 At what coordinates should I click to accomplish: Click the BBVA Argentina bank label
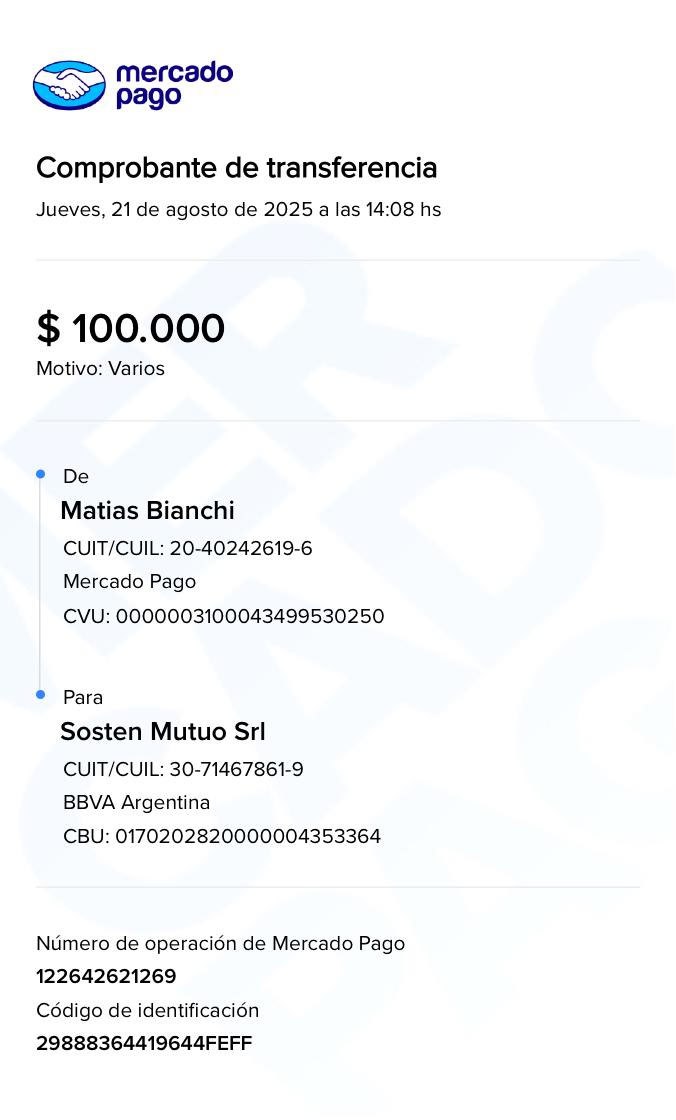pyautogui.click(x=137, y=803)
